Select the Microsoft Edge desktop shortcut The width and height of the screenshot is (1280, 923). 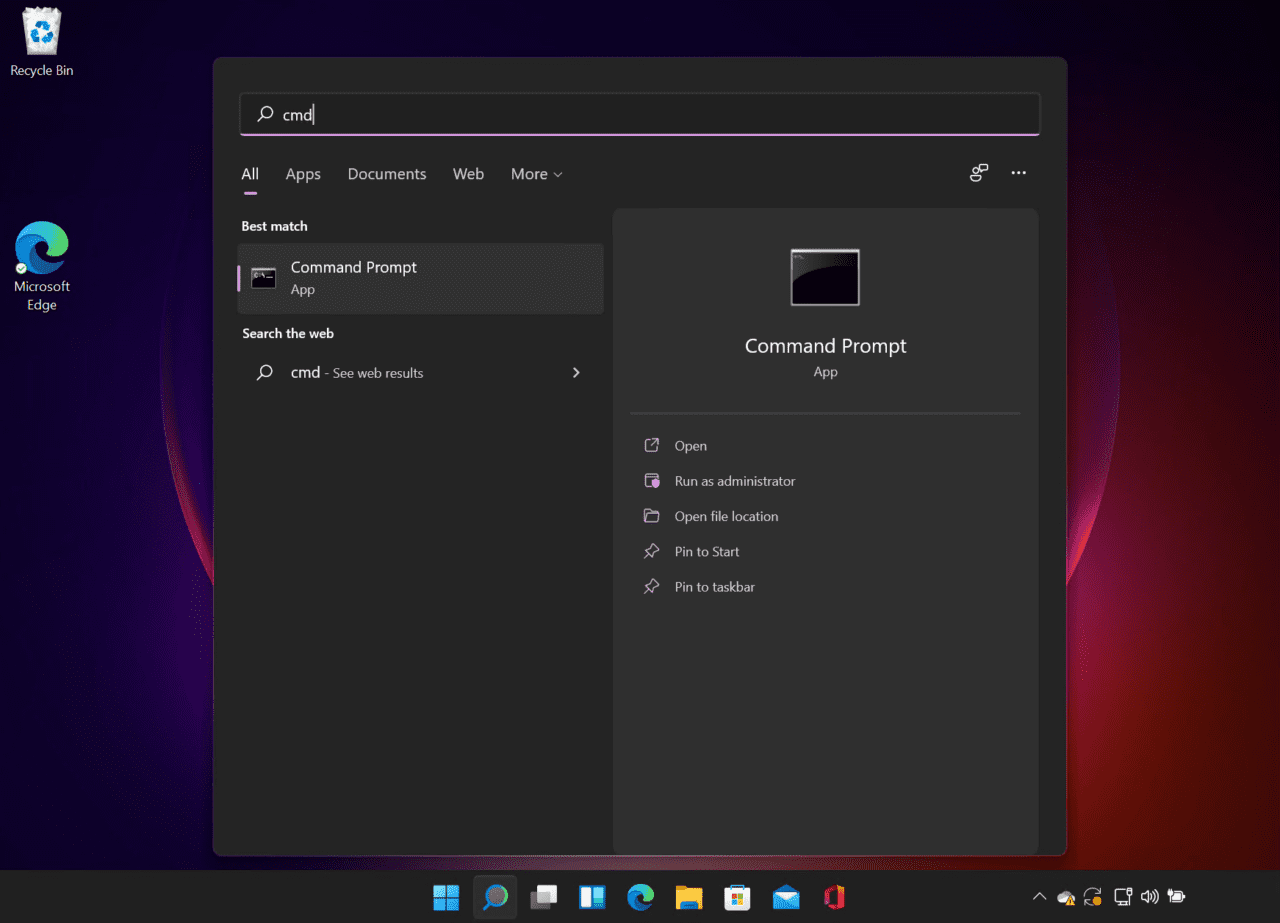41,266
